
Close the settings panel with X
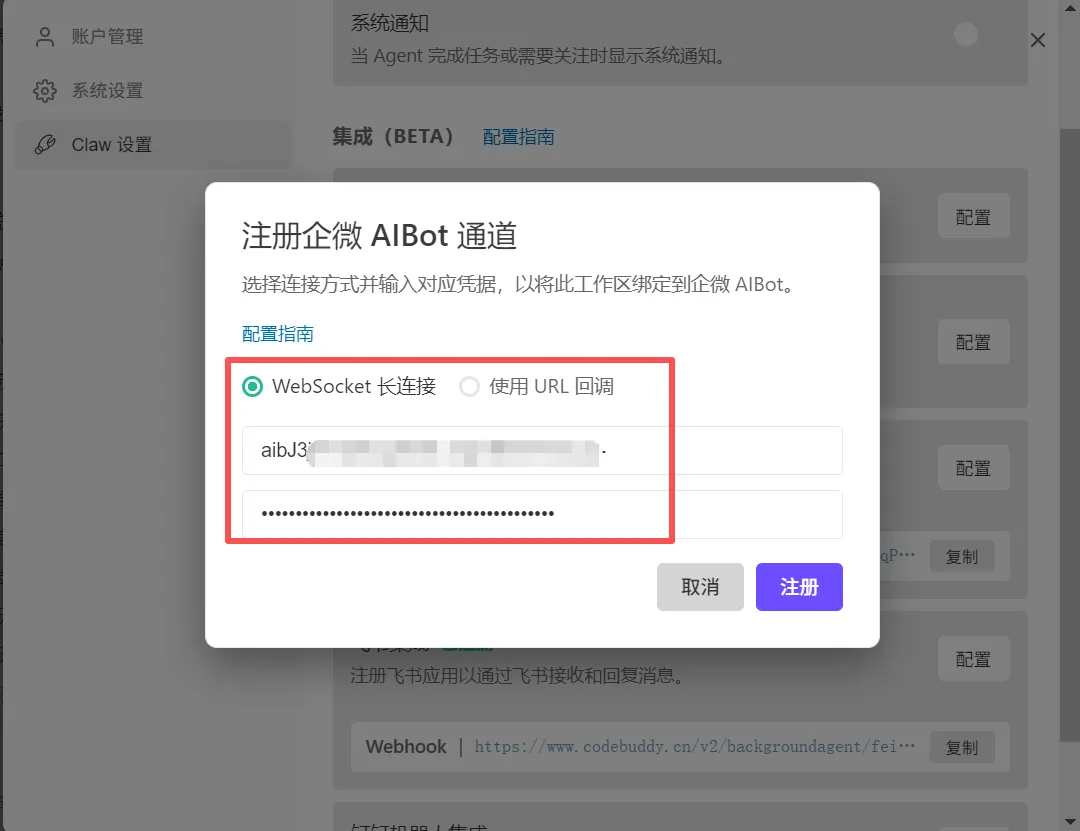1038,40
